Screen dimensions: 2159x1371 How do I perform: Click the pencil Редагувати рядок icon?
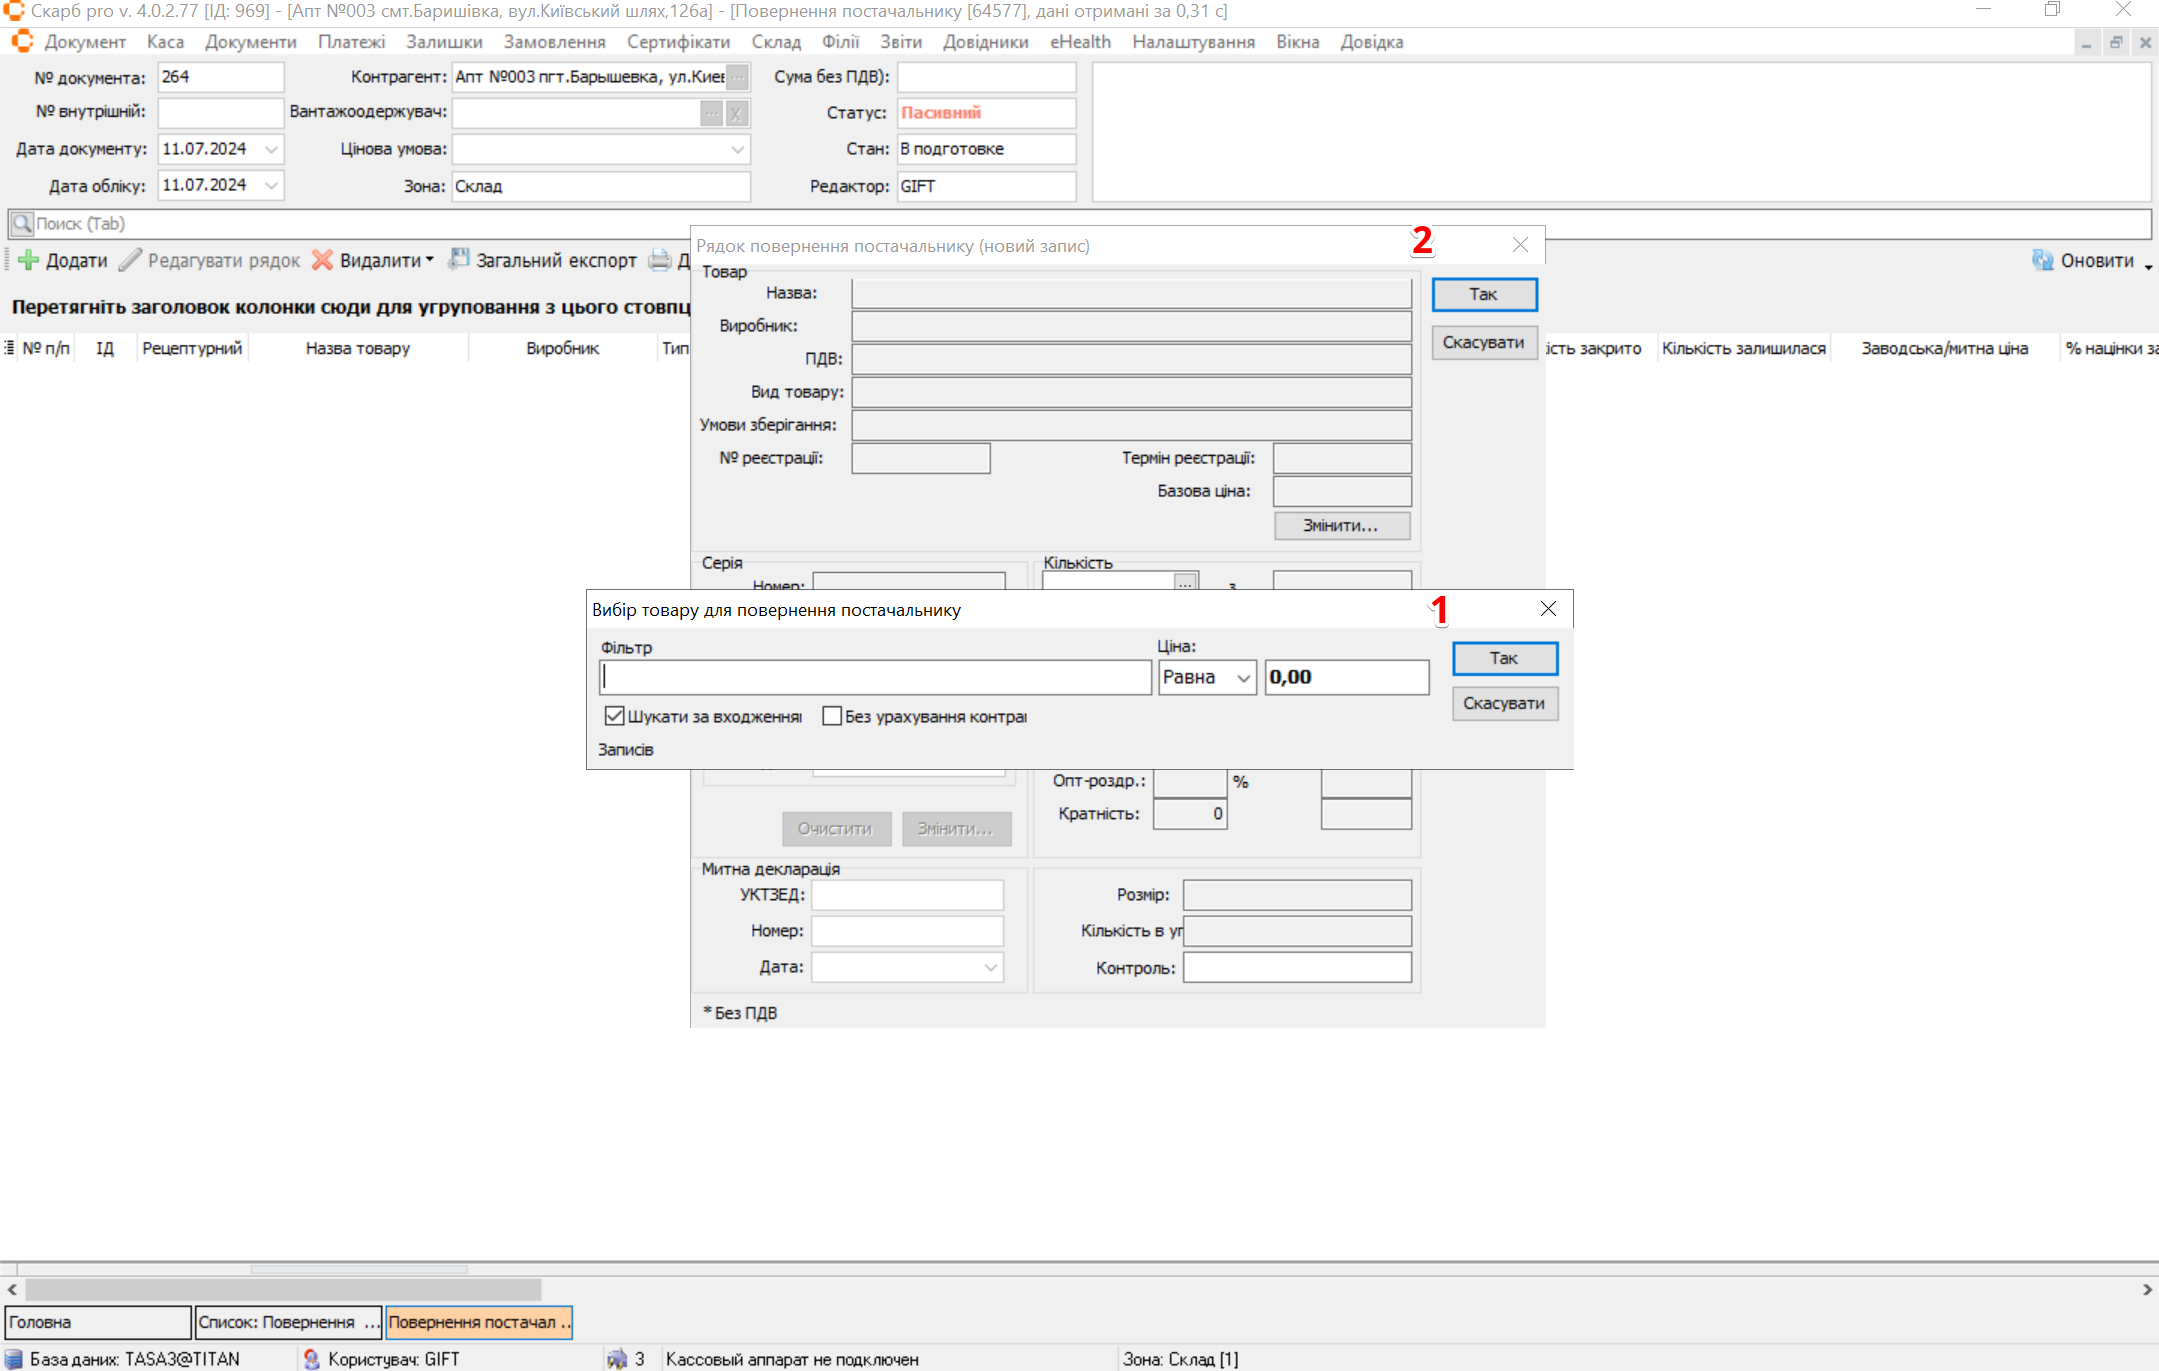(x=130, y=261)
